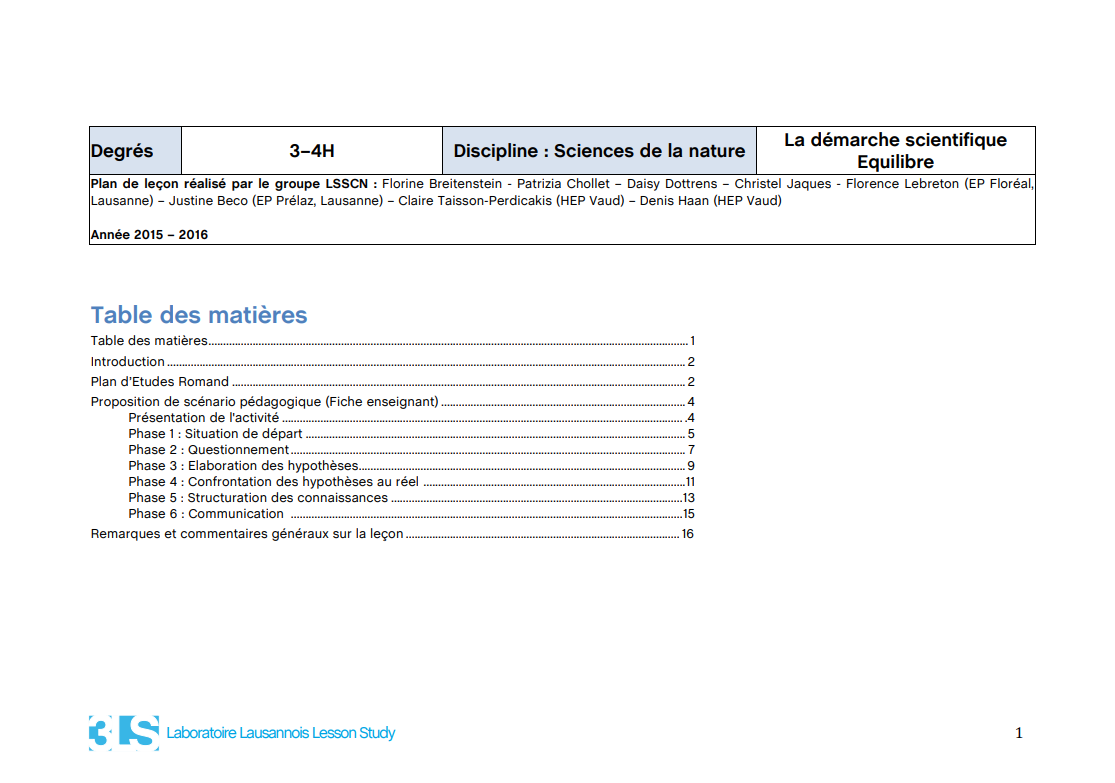Open Proposition de scénario pédagogique entry
The image size is (1115, 783).
tap(264, 402)
